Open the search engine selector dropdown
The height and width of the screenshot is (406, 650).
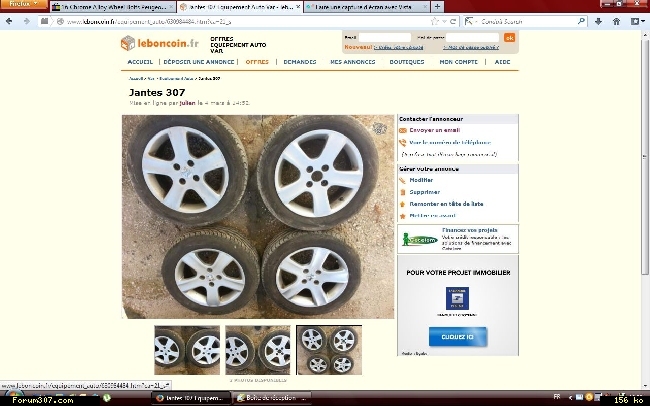470,21
